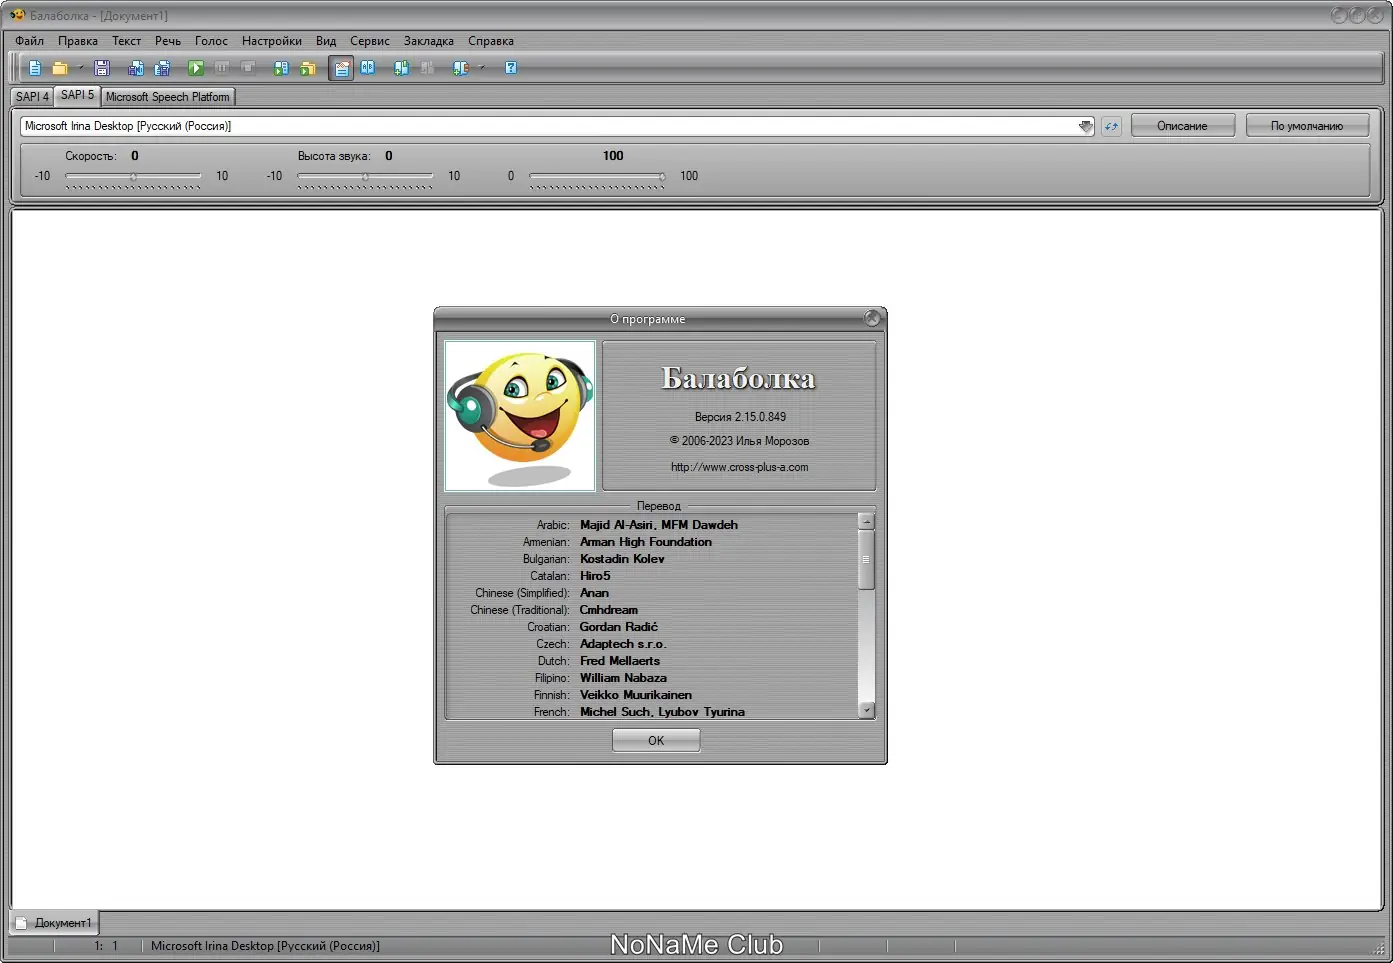Screen dimensions: 1393x963
Task: Click translator name Arman High Foundation
Action: (646, 542)
